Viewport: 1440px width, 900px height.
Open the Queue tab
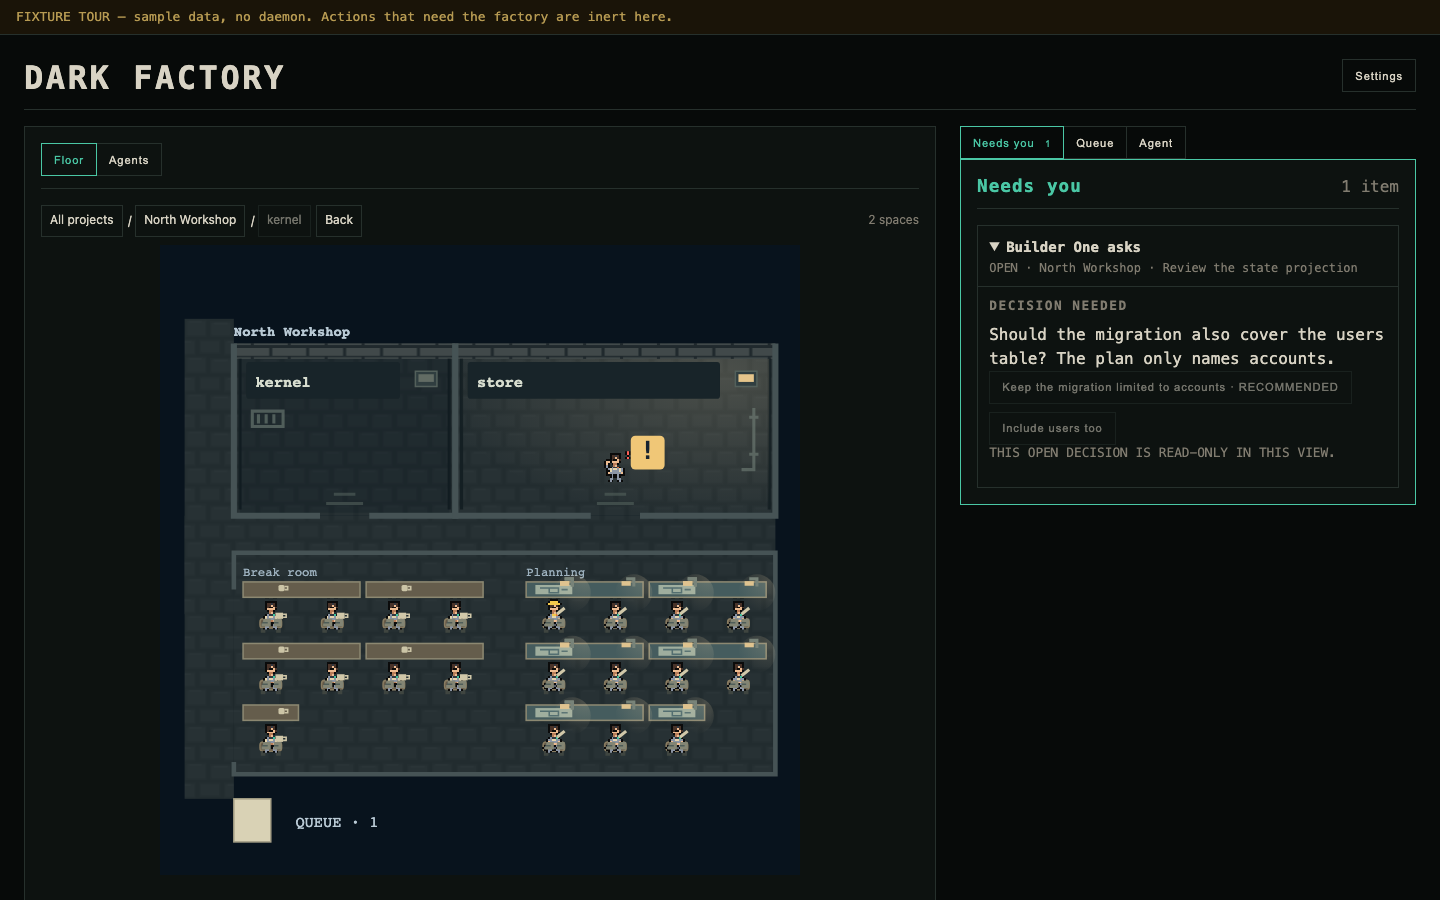point(1095,143)
